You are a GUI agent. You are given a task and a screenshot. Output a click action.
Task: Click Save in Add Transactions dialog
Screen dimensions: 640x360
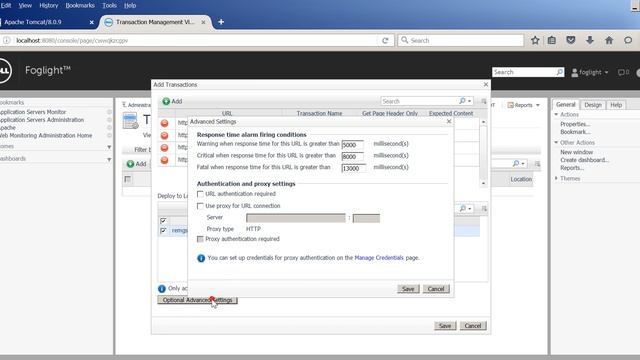[445, 326]
